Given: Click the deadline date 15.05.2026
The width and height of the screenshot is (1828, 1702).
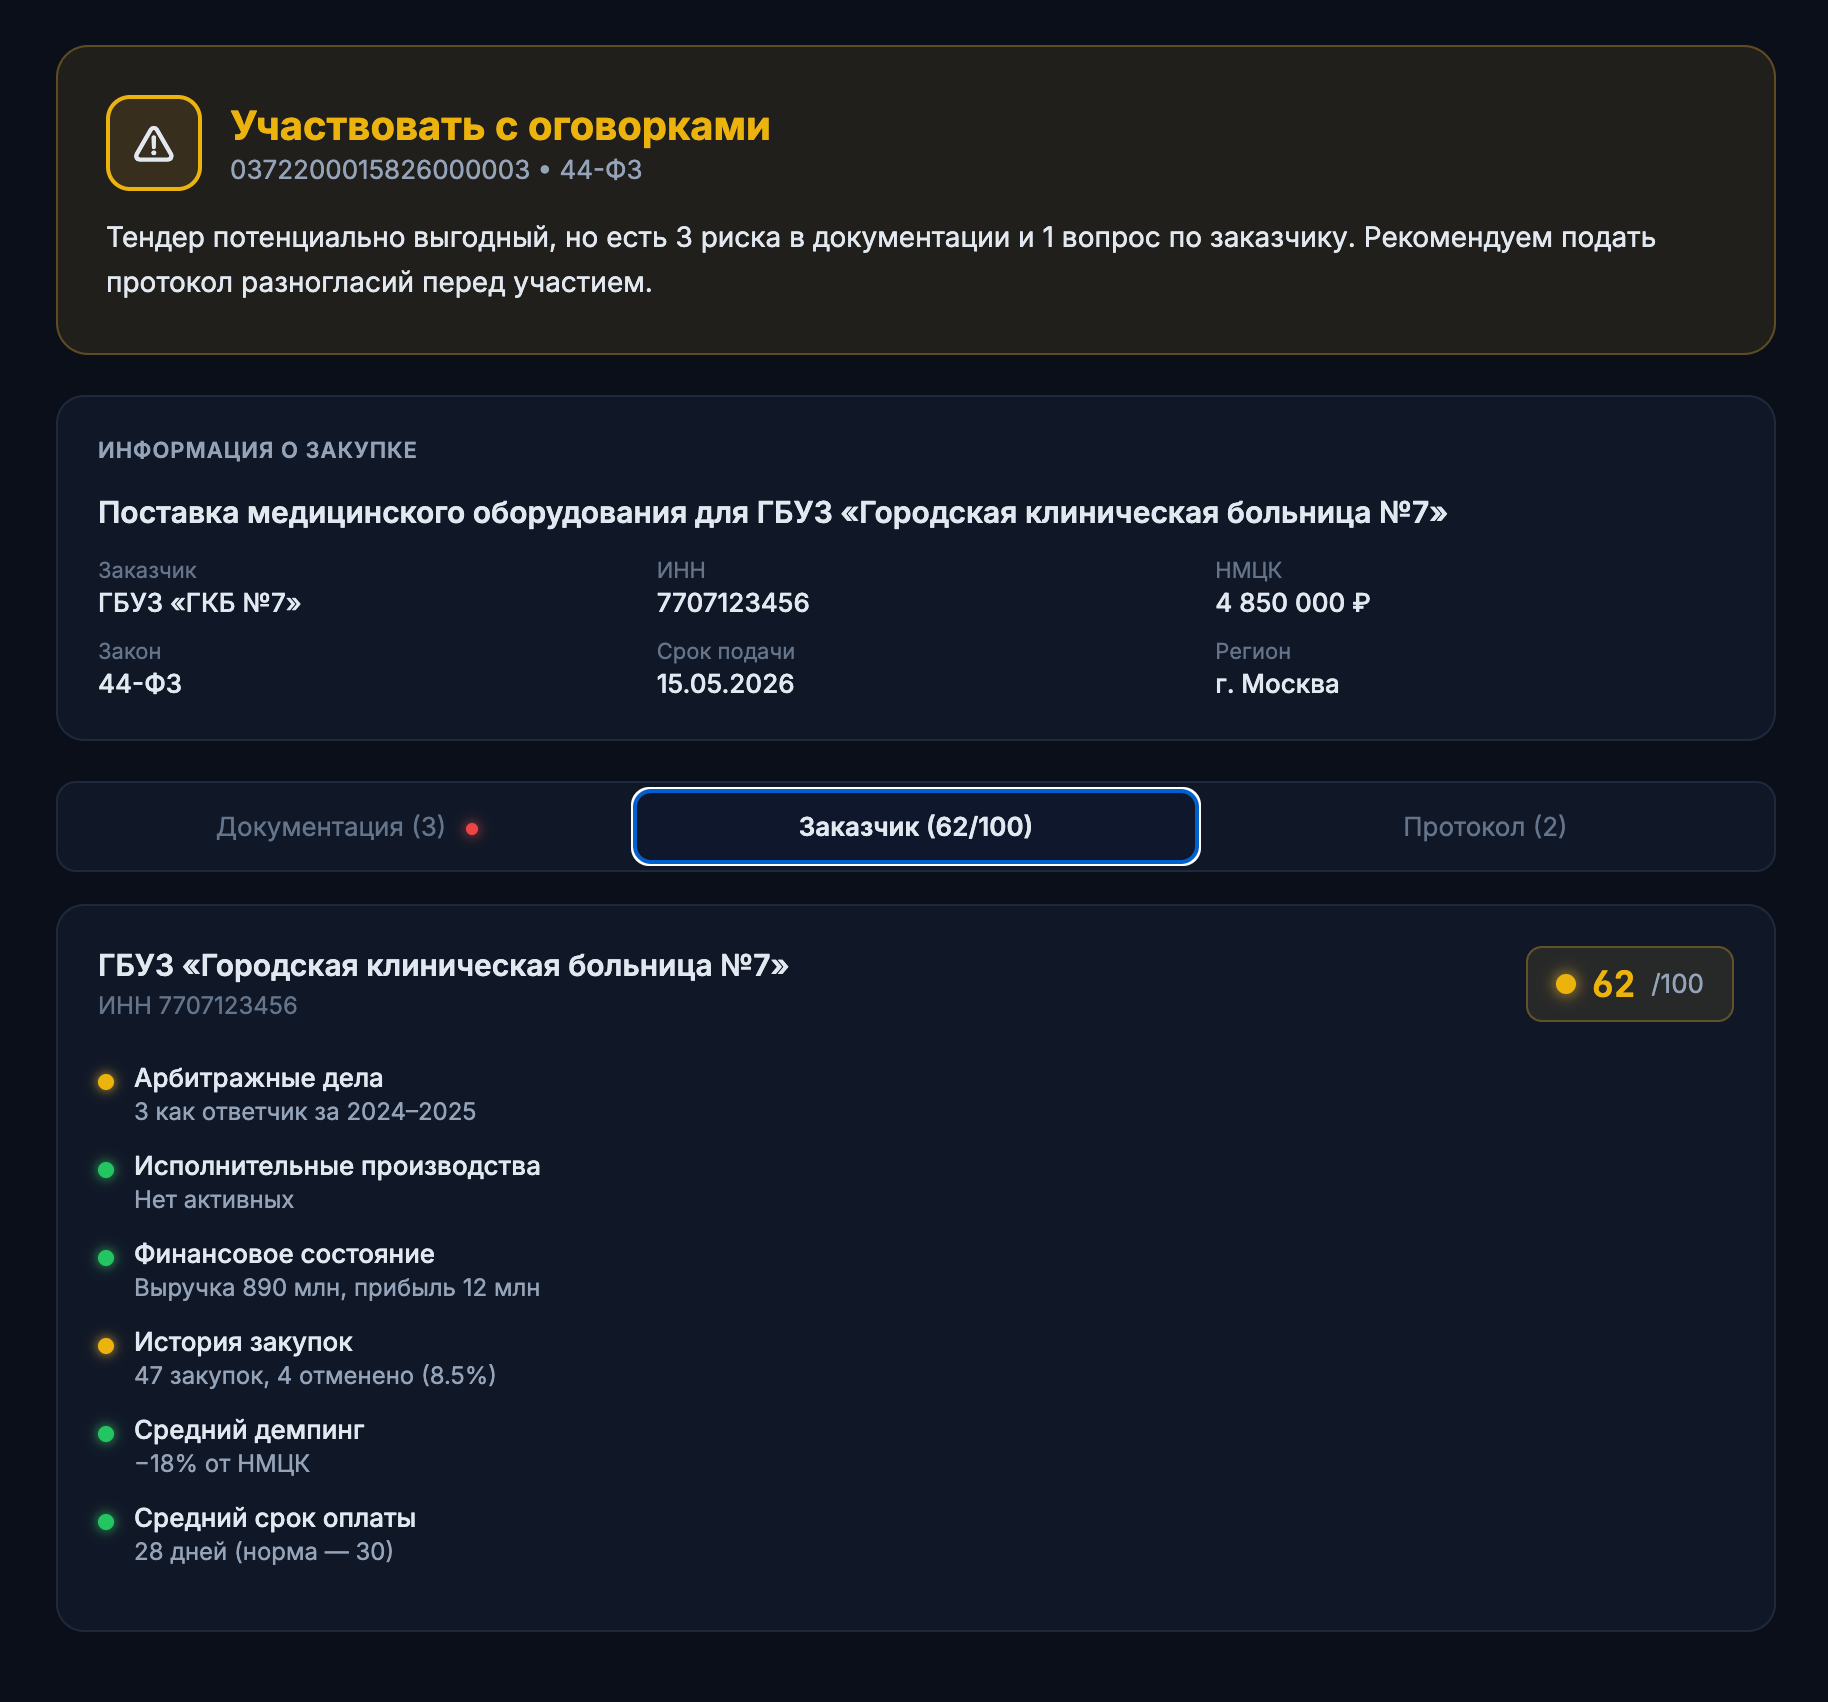Looking at the screenshot, I should coord(725,684).
